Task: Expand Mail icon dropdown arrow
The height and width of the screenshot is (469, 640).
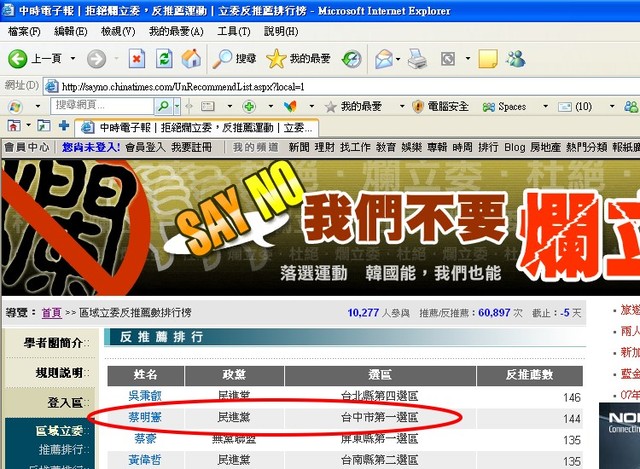Action: (398, 59)
